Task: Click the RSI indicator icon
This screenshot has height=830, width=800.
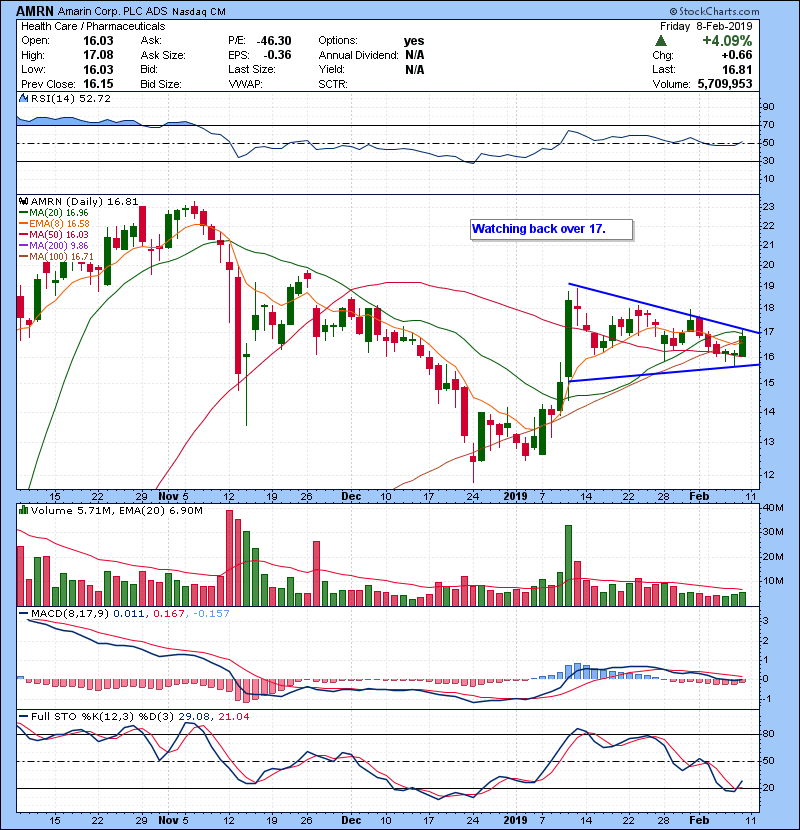Action: [23, 98]
